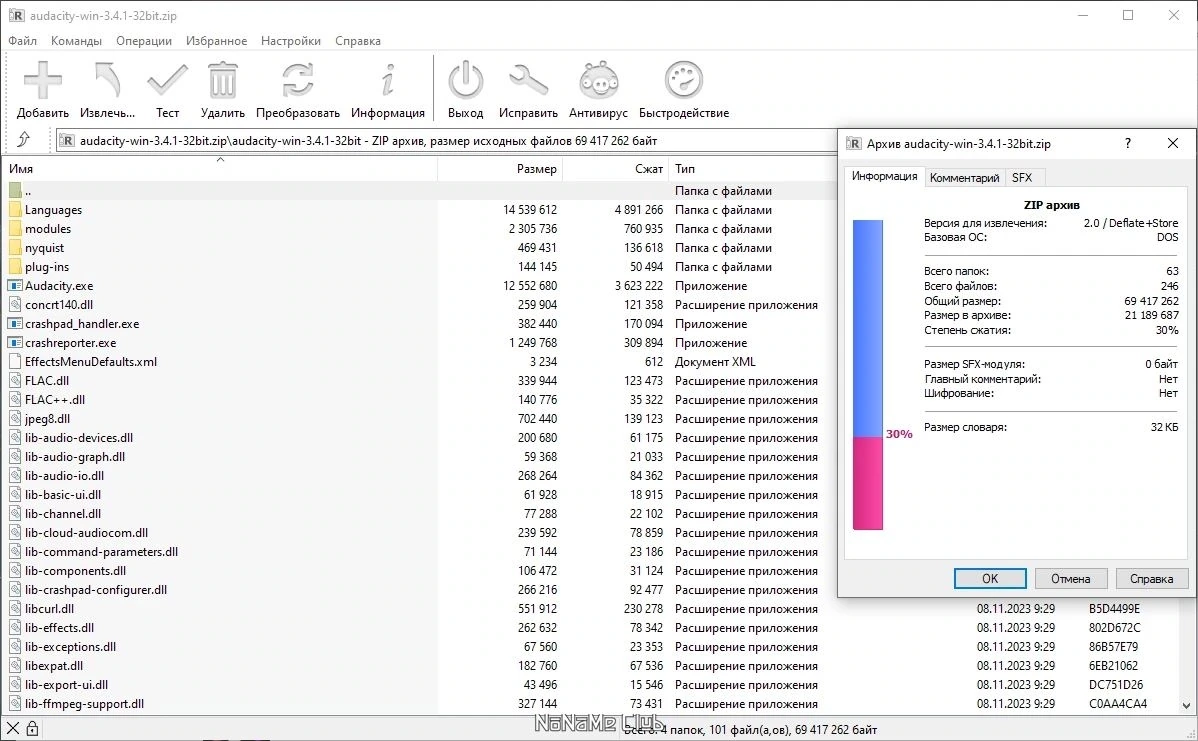Click the archive path address field
The height and width of the screenshot is (741, 1198).
(x=445, y=141)
